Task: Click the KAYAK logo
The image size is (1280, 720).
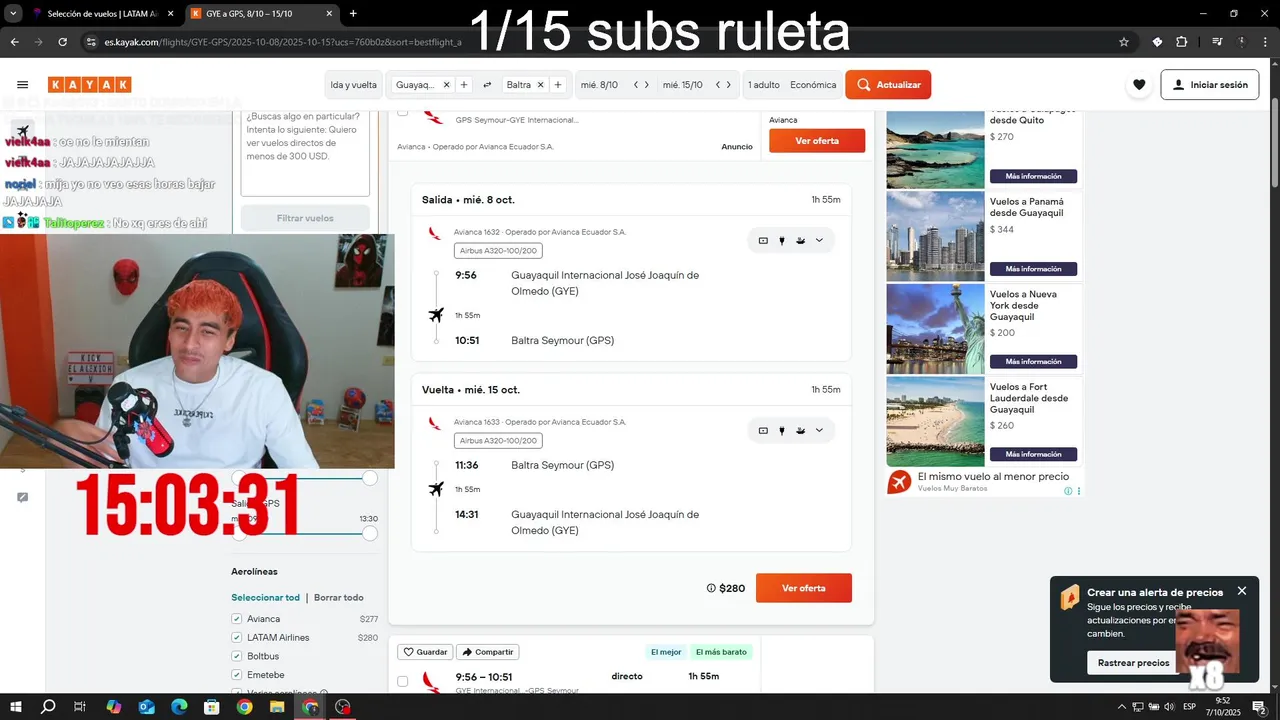Action: (x=89, y=85)
